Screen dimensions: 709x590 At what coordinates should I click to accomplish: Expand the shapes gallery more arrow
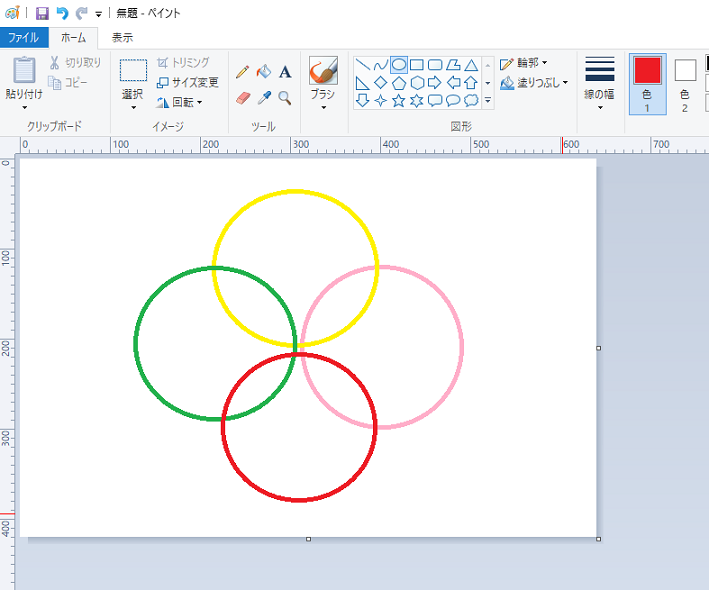click(488, 101)
